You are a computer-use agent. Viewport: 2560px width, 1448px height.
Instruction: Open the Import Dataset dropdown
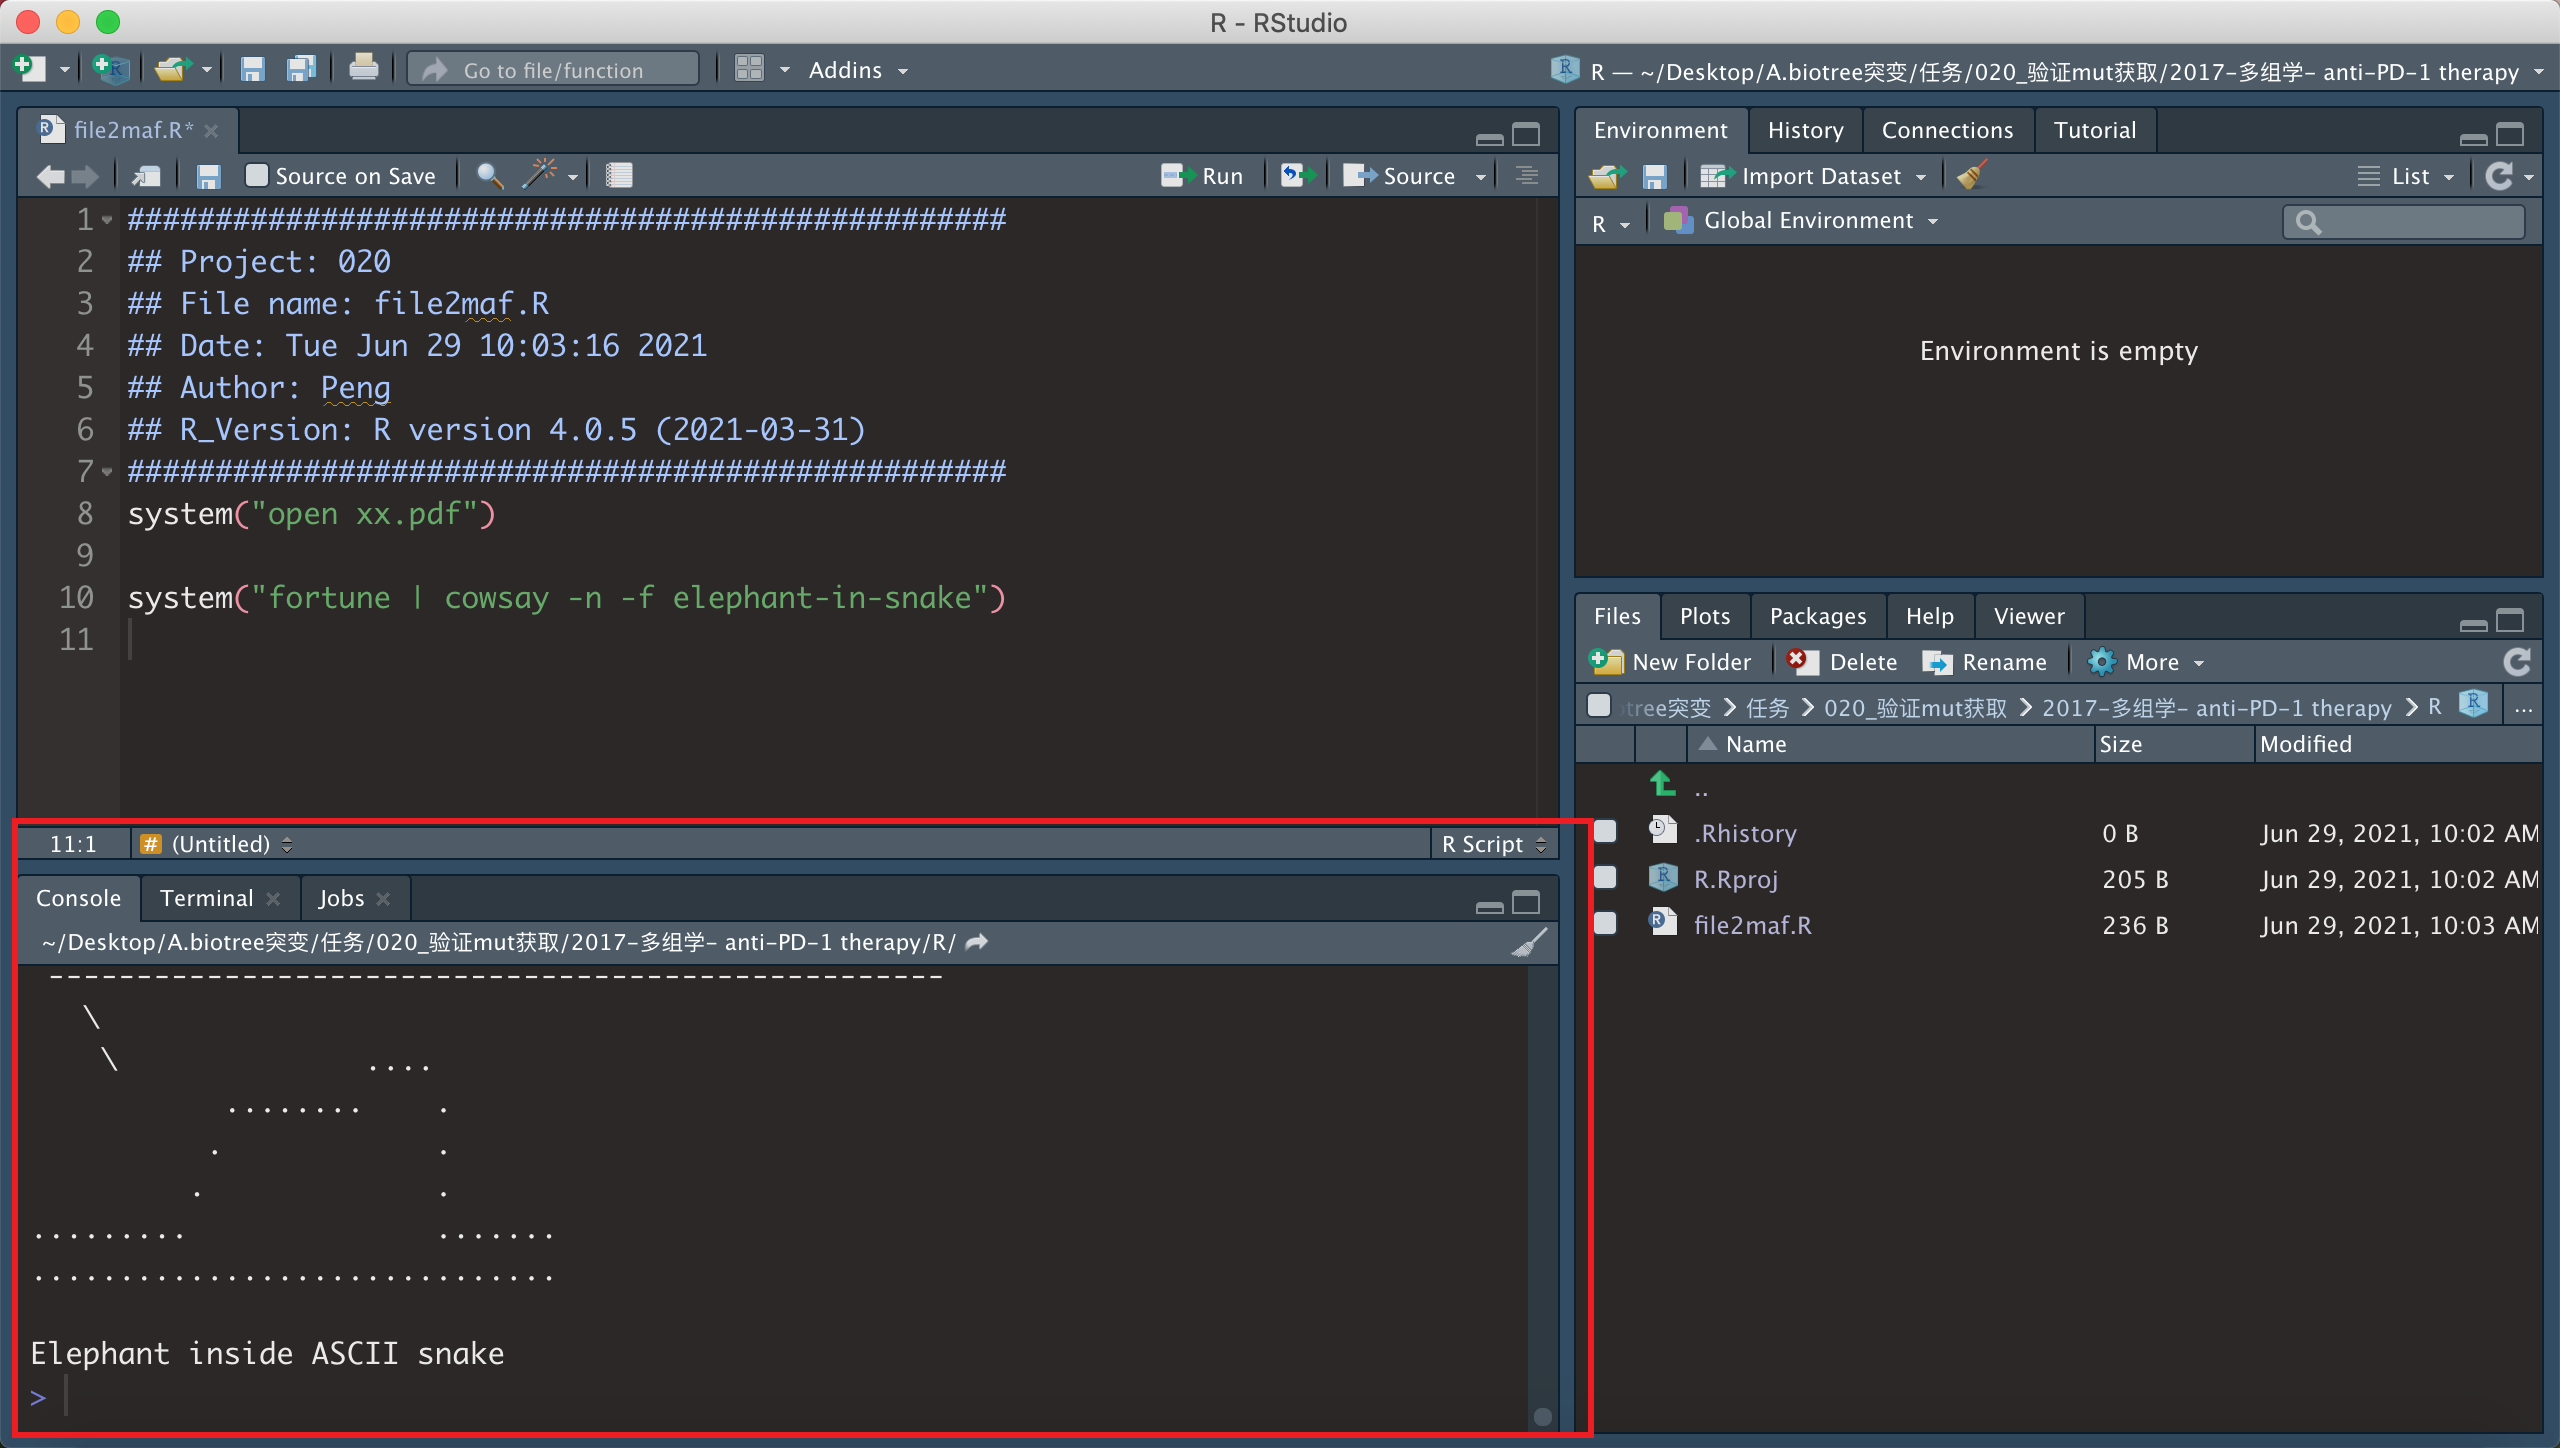(x=1813, y=177)
